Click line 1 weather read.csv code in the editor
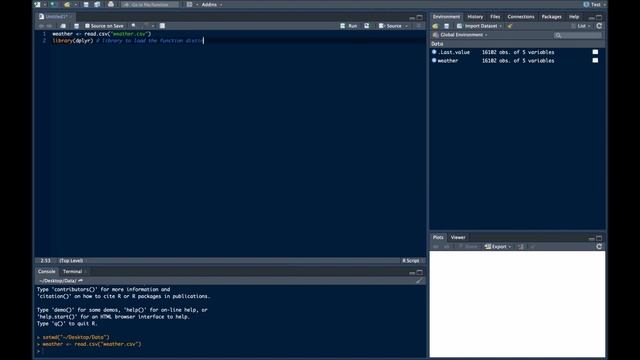This screenshot has height=360, width=640. 102,34
